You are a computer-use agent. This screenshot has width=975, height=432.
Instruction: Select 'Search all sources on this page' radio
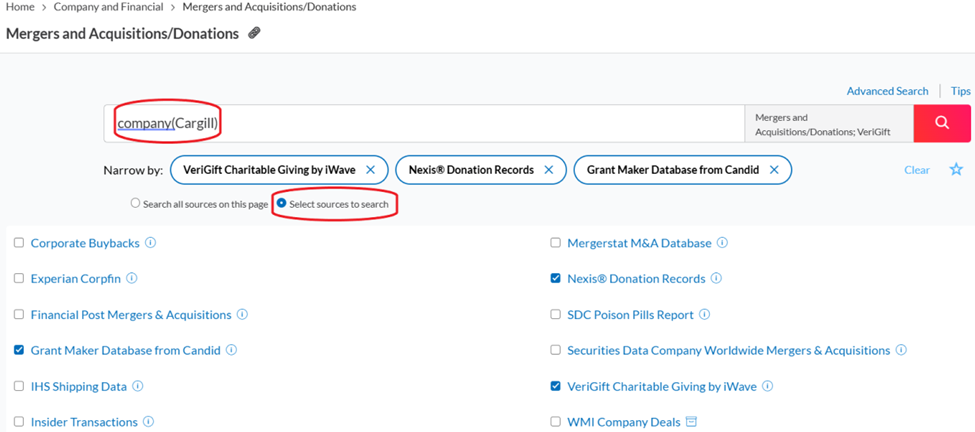(x=135, y=203)
